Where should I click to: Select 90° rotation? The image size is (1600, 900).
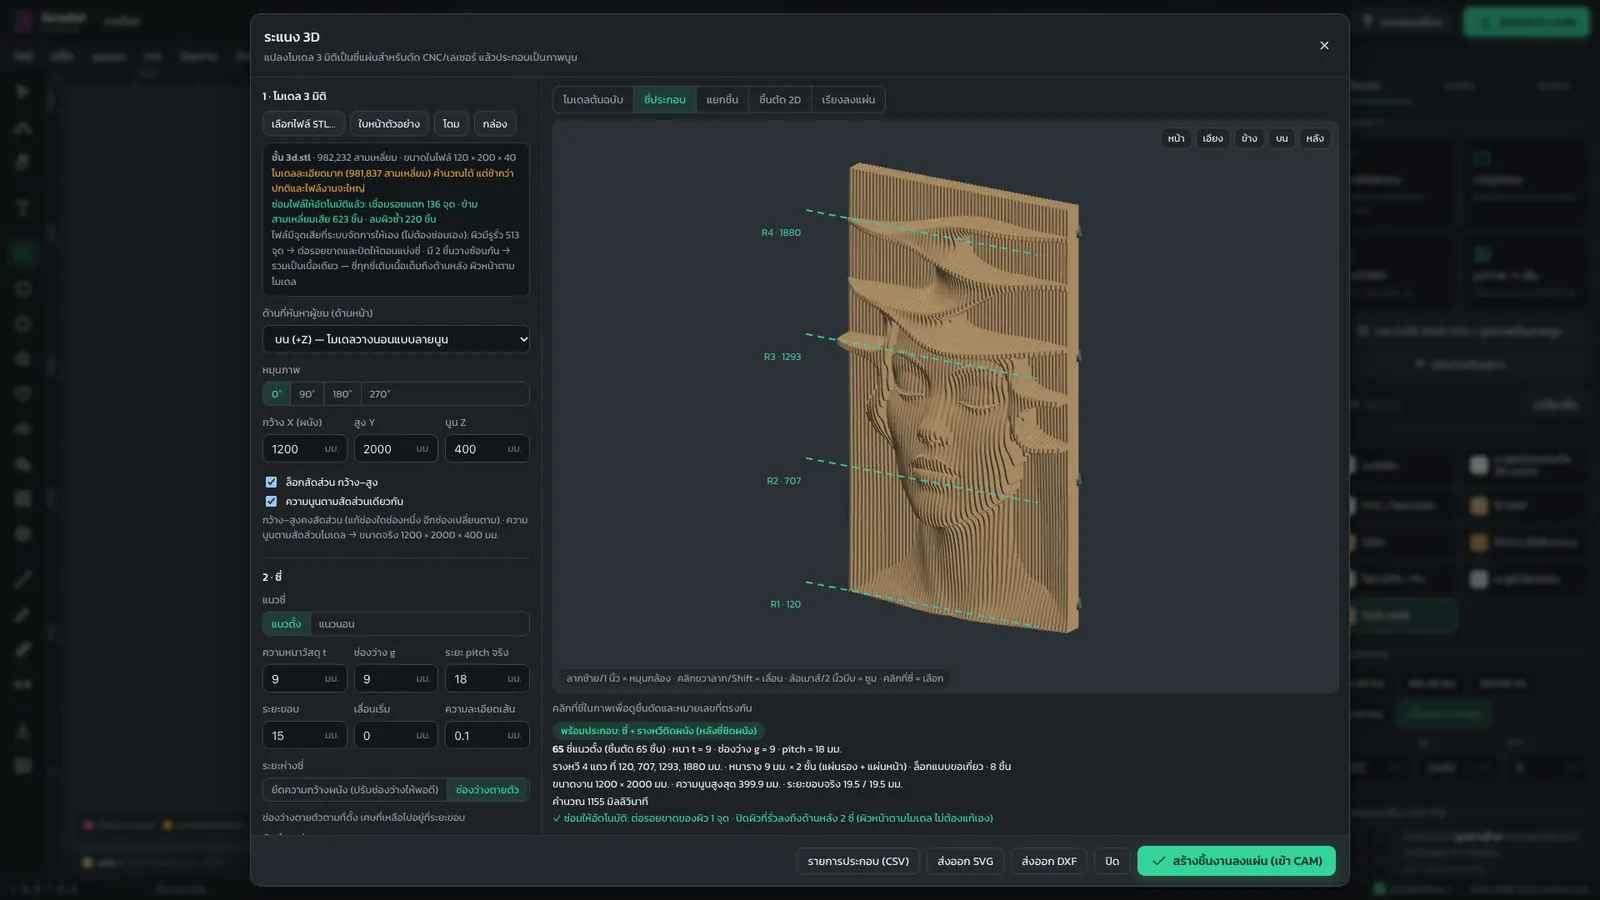click(x=307, y=394)
